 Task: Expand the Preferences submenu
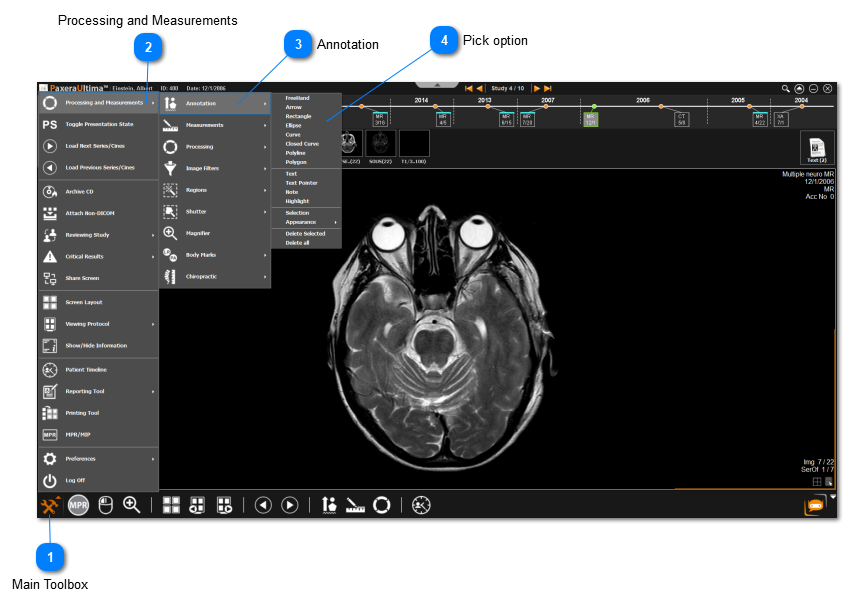[98, 459]
